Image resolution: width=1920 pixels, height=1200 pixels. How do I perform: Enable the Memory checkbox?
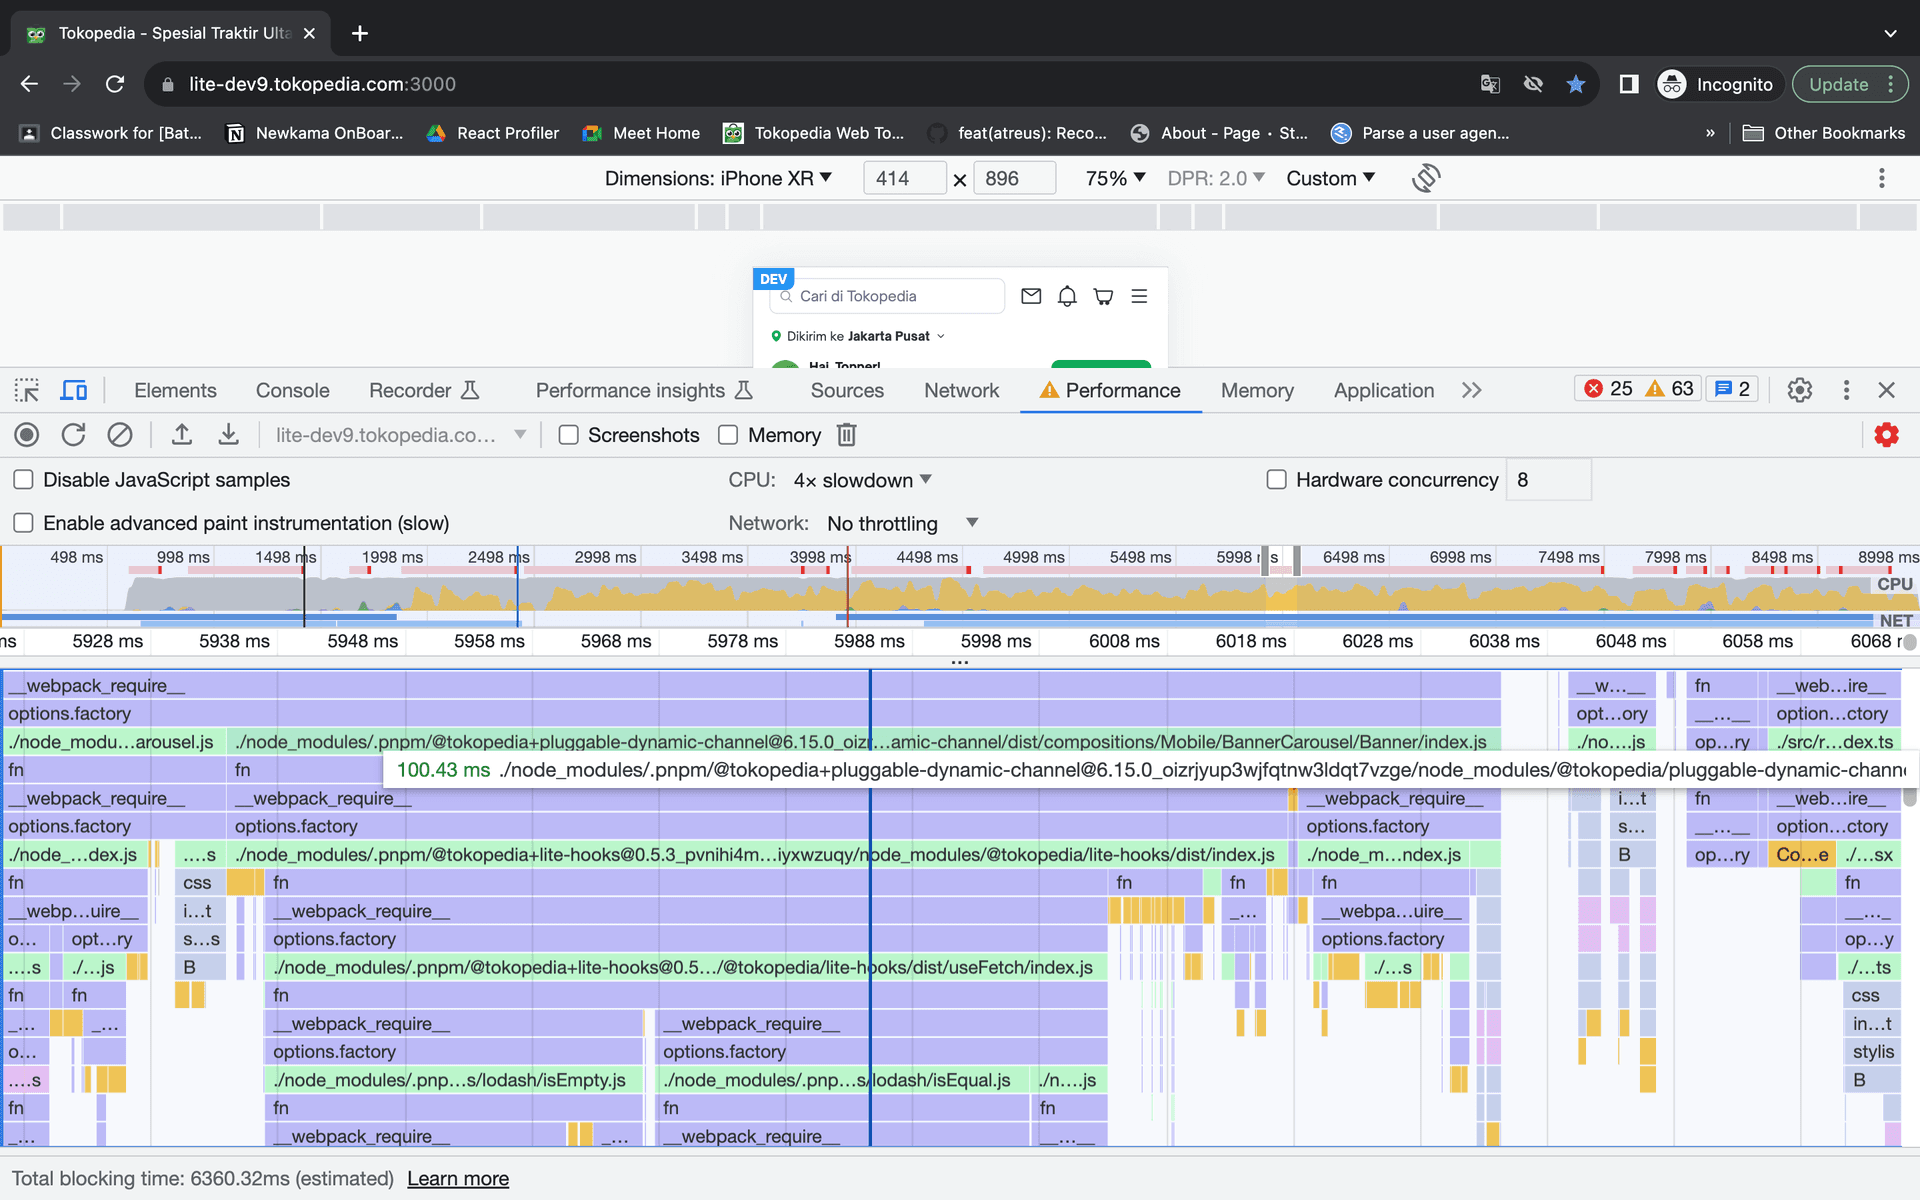click(728, 435)
